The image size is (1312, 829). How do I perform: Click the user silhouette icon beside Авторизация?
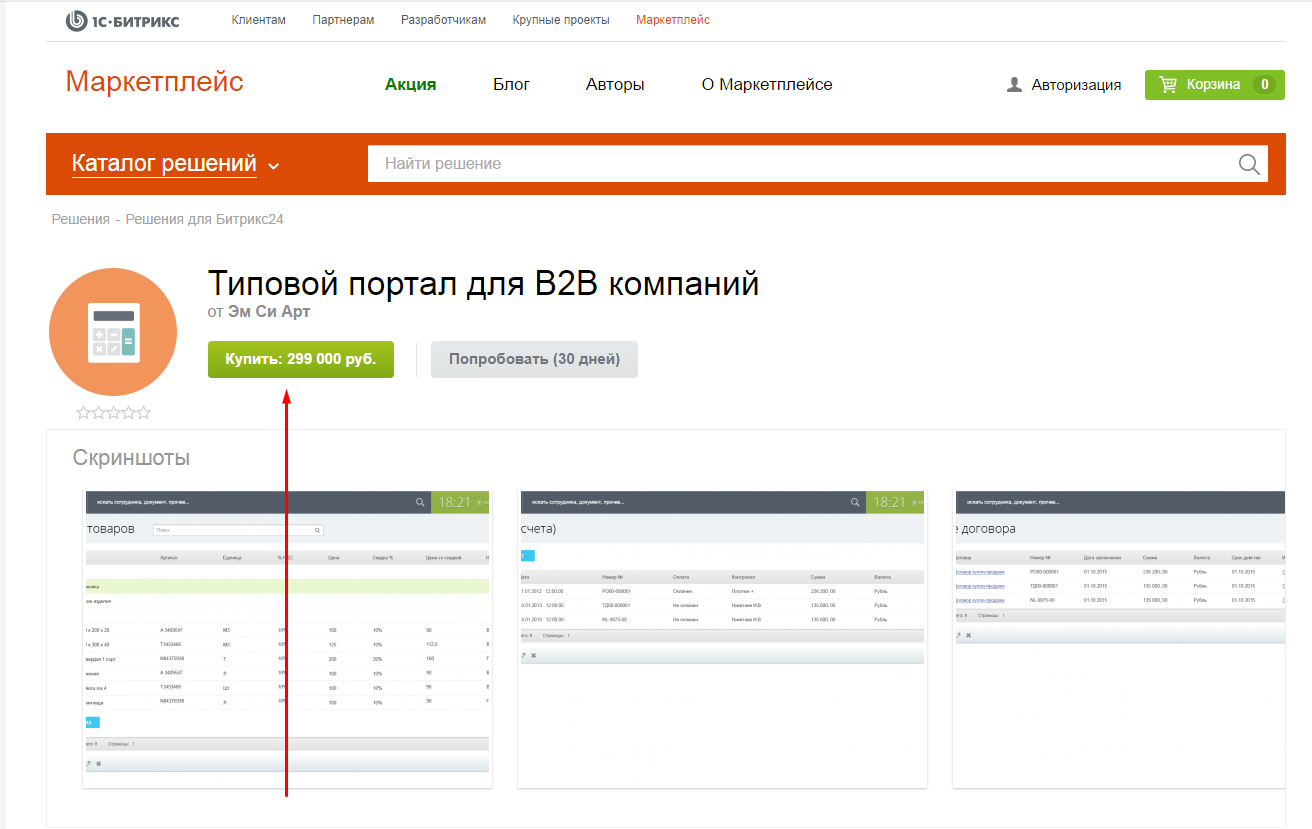(1014, 85)
